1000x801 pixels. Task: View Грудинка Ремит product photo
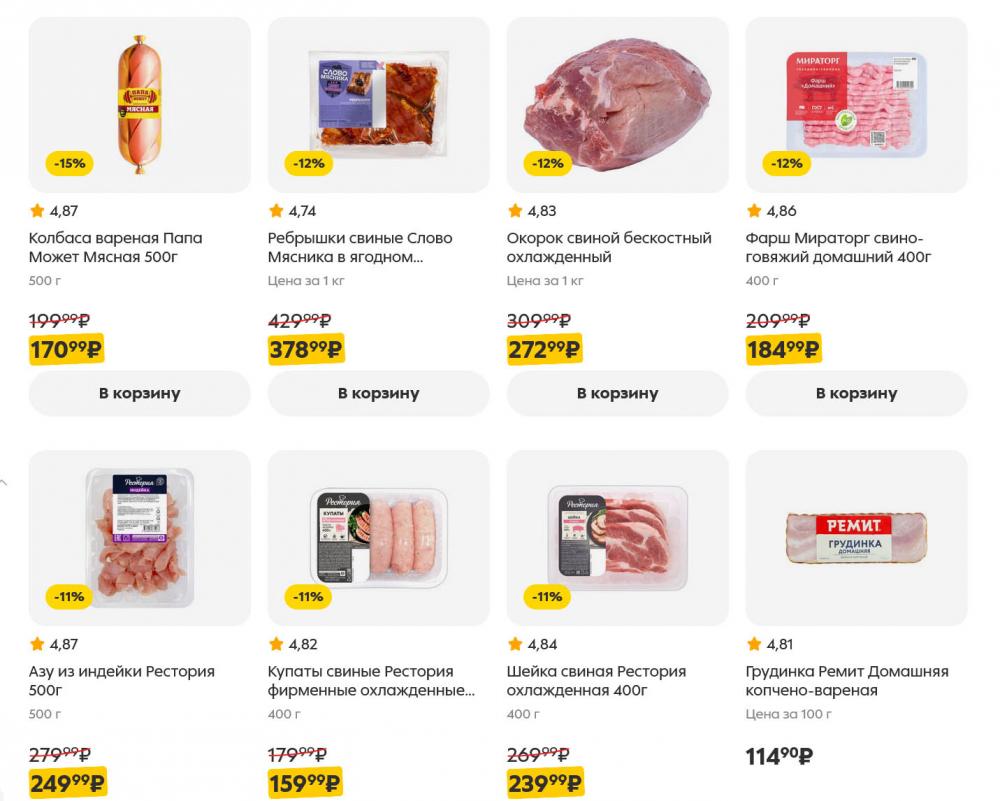pyautogui.click(x=856, y=537)
